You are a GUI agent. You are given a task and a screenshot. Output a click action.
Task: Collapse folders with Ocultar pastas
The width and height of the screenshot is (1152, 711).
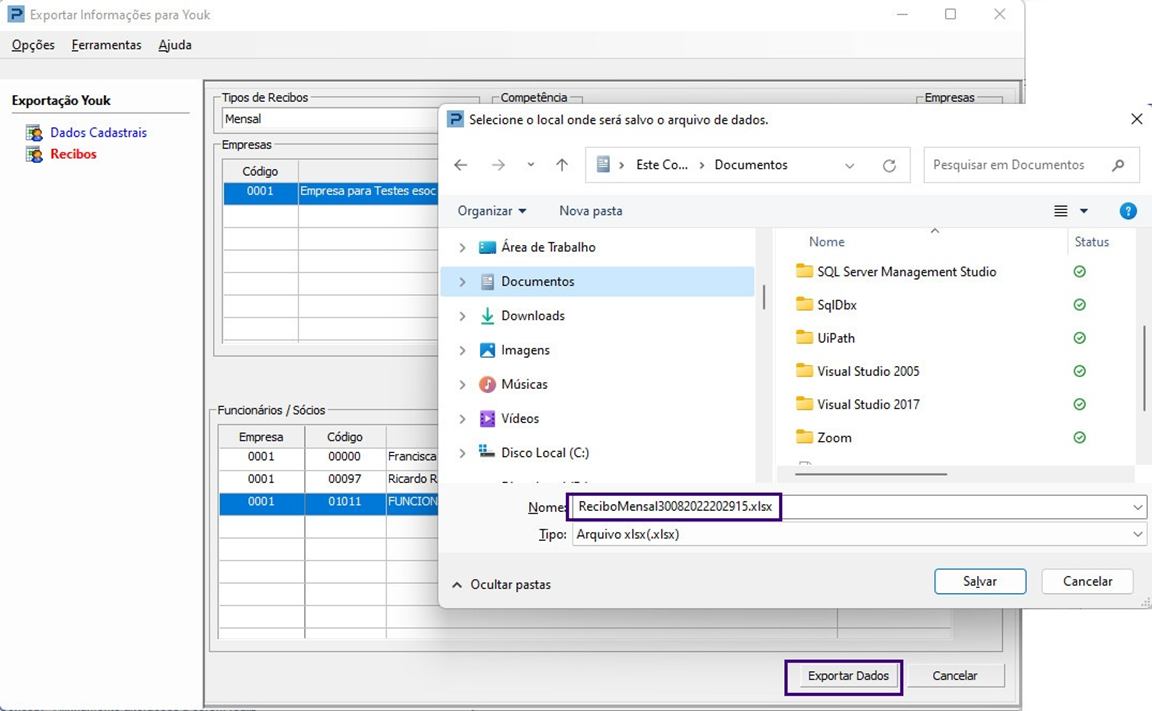[501, 584]
